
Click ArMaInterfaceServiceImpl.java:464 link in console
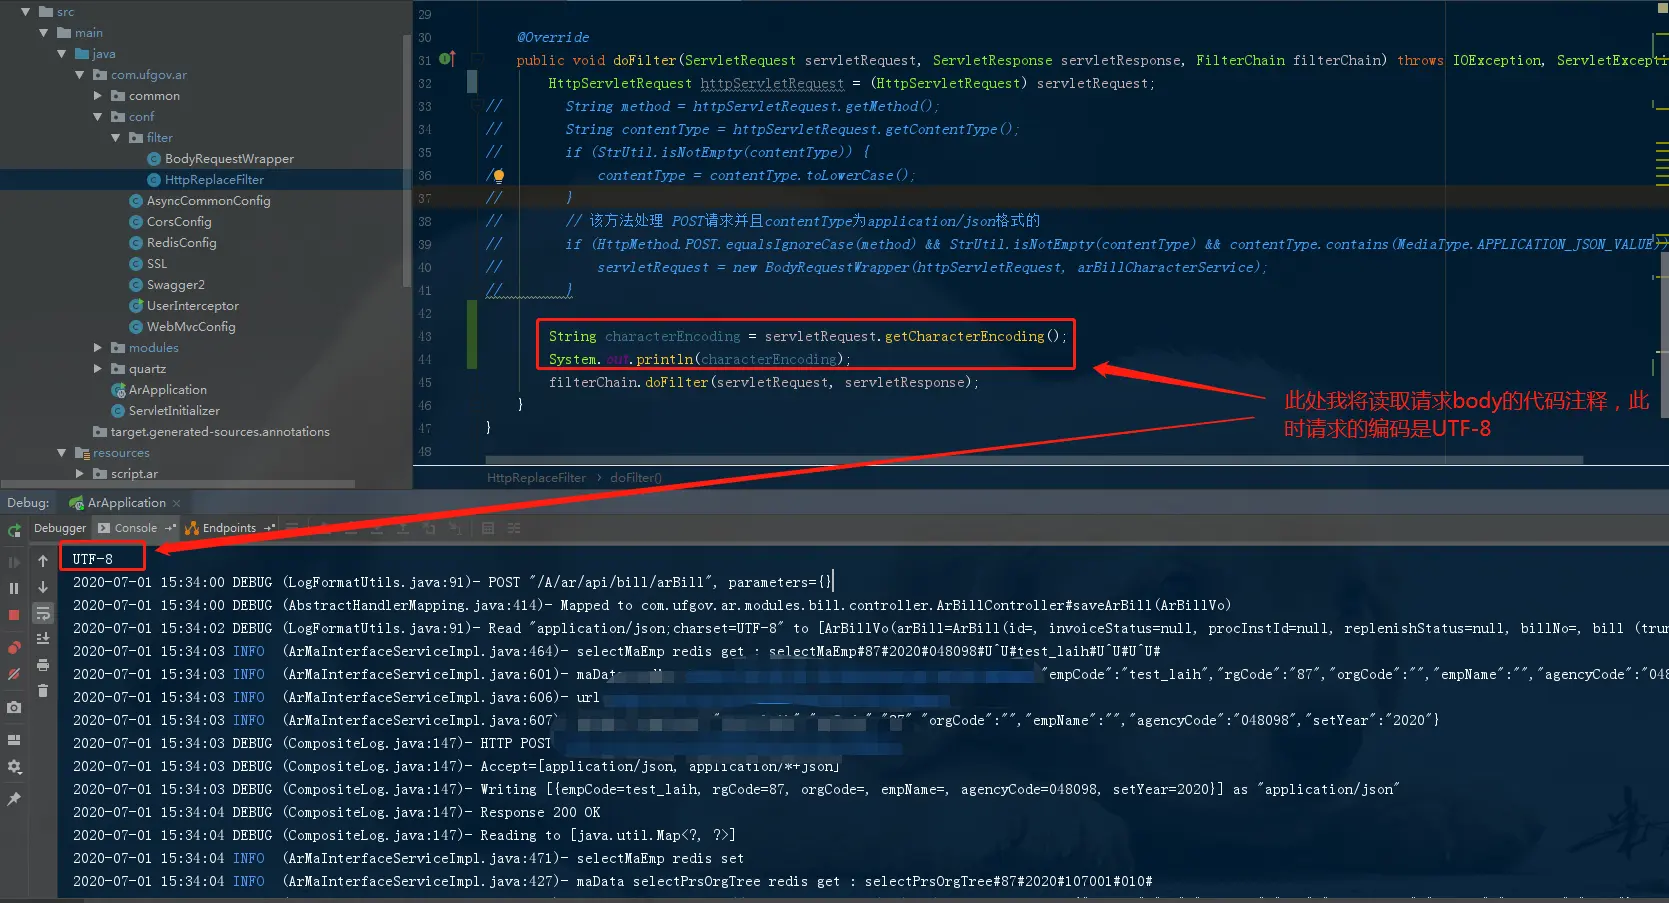421,651
